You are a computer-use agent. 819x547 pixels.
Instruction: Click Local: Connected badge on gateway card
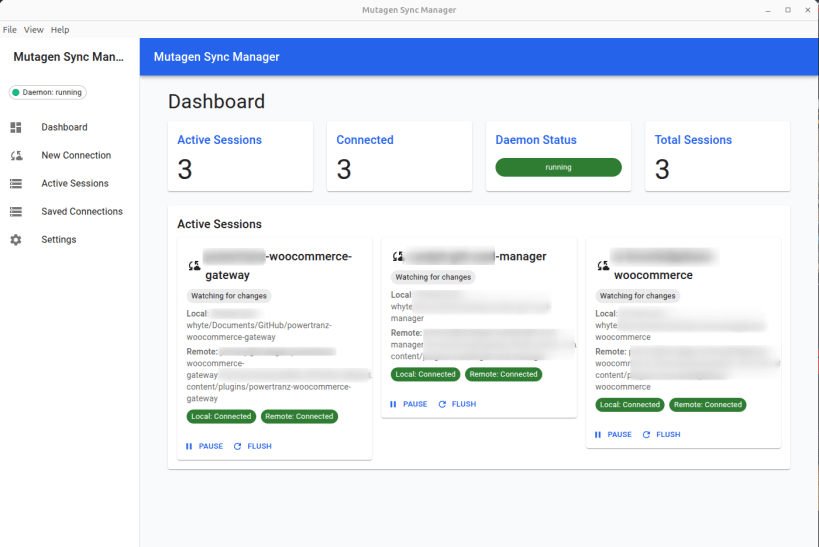pos(221,416)
